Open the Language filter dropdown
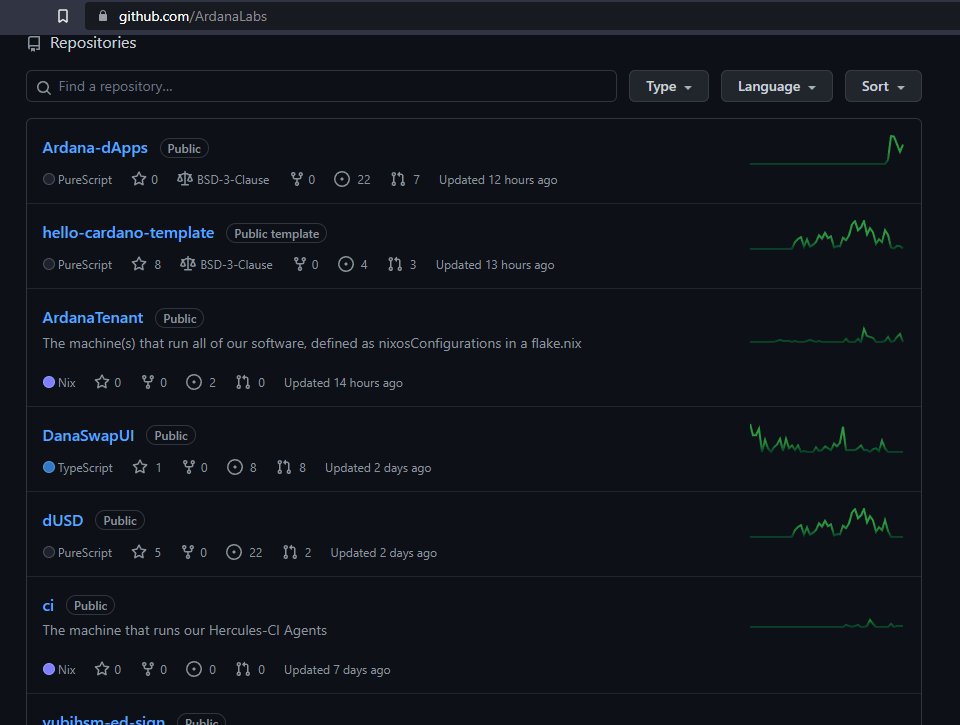Screen dimensions: 960x725 [x=776, y=86]
